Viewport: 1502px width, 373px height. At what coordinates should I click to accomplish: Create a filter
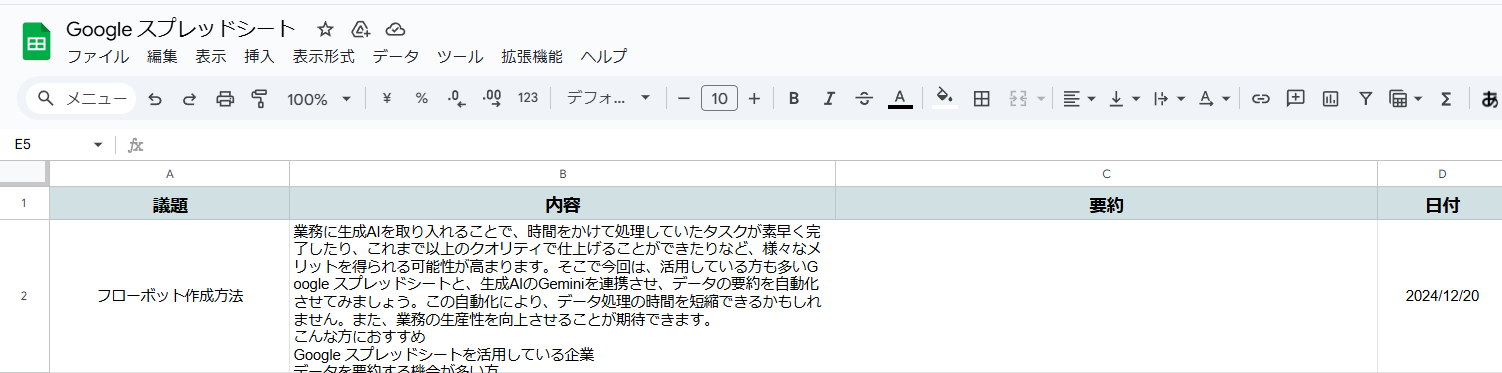coord(1365,99)
